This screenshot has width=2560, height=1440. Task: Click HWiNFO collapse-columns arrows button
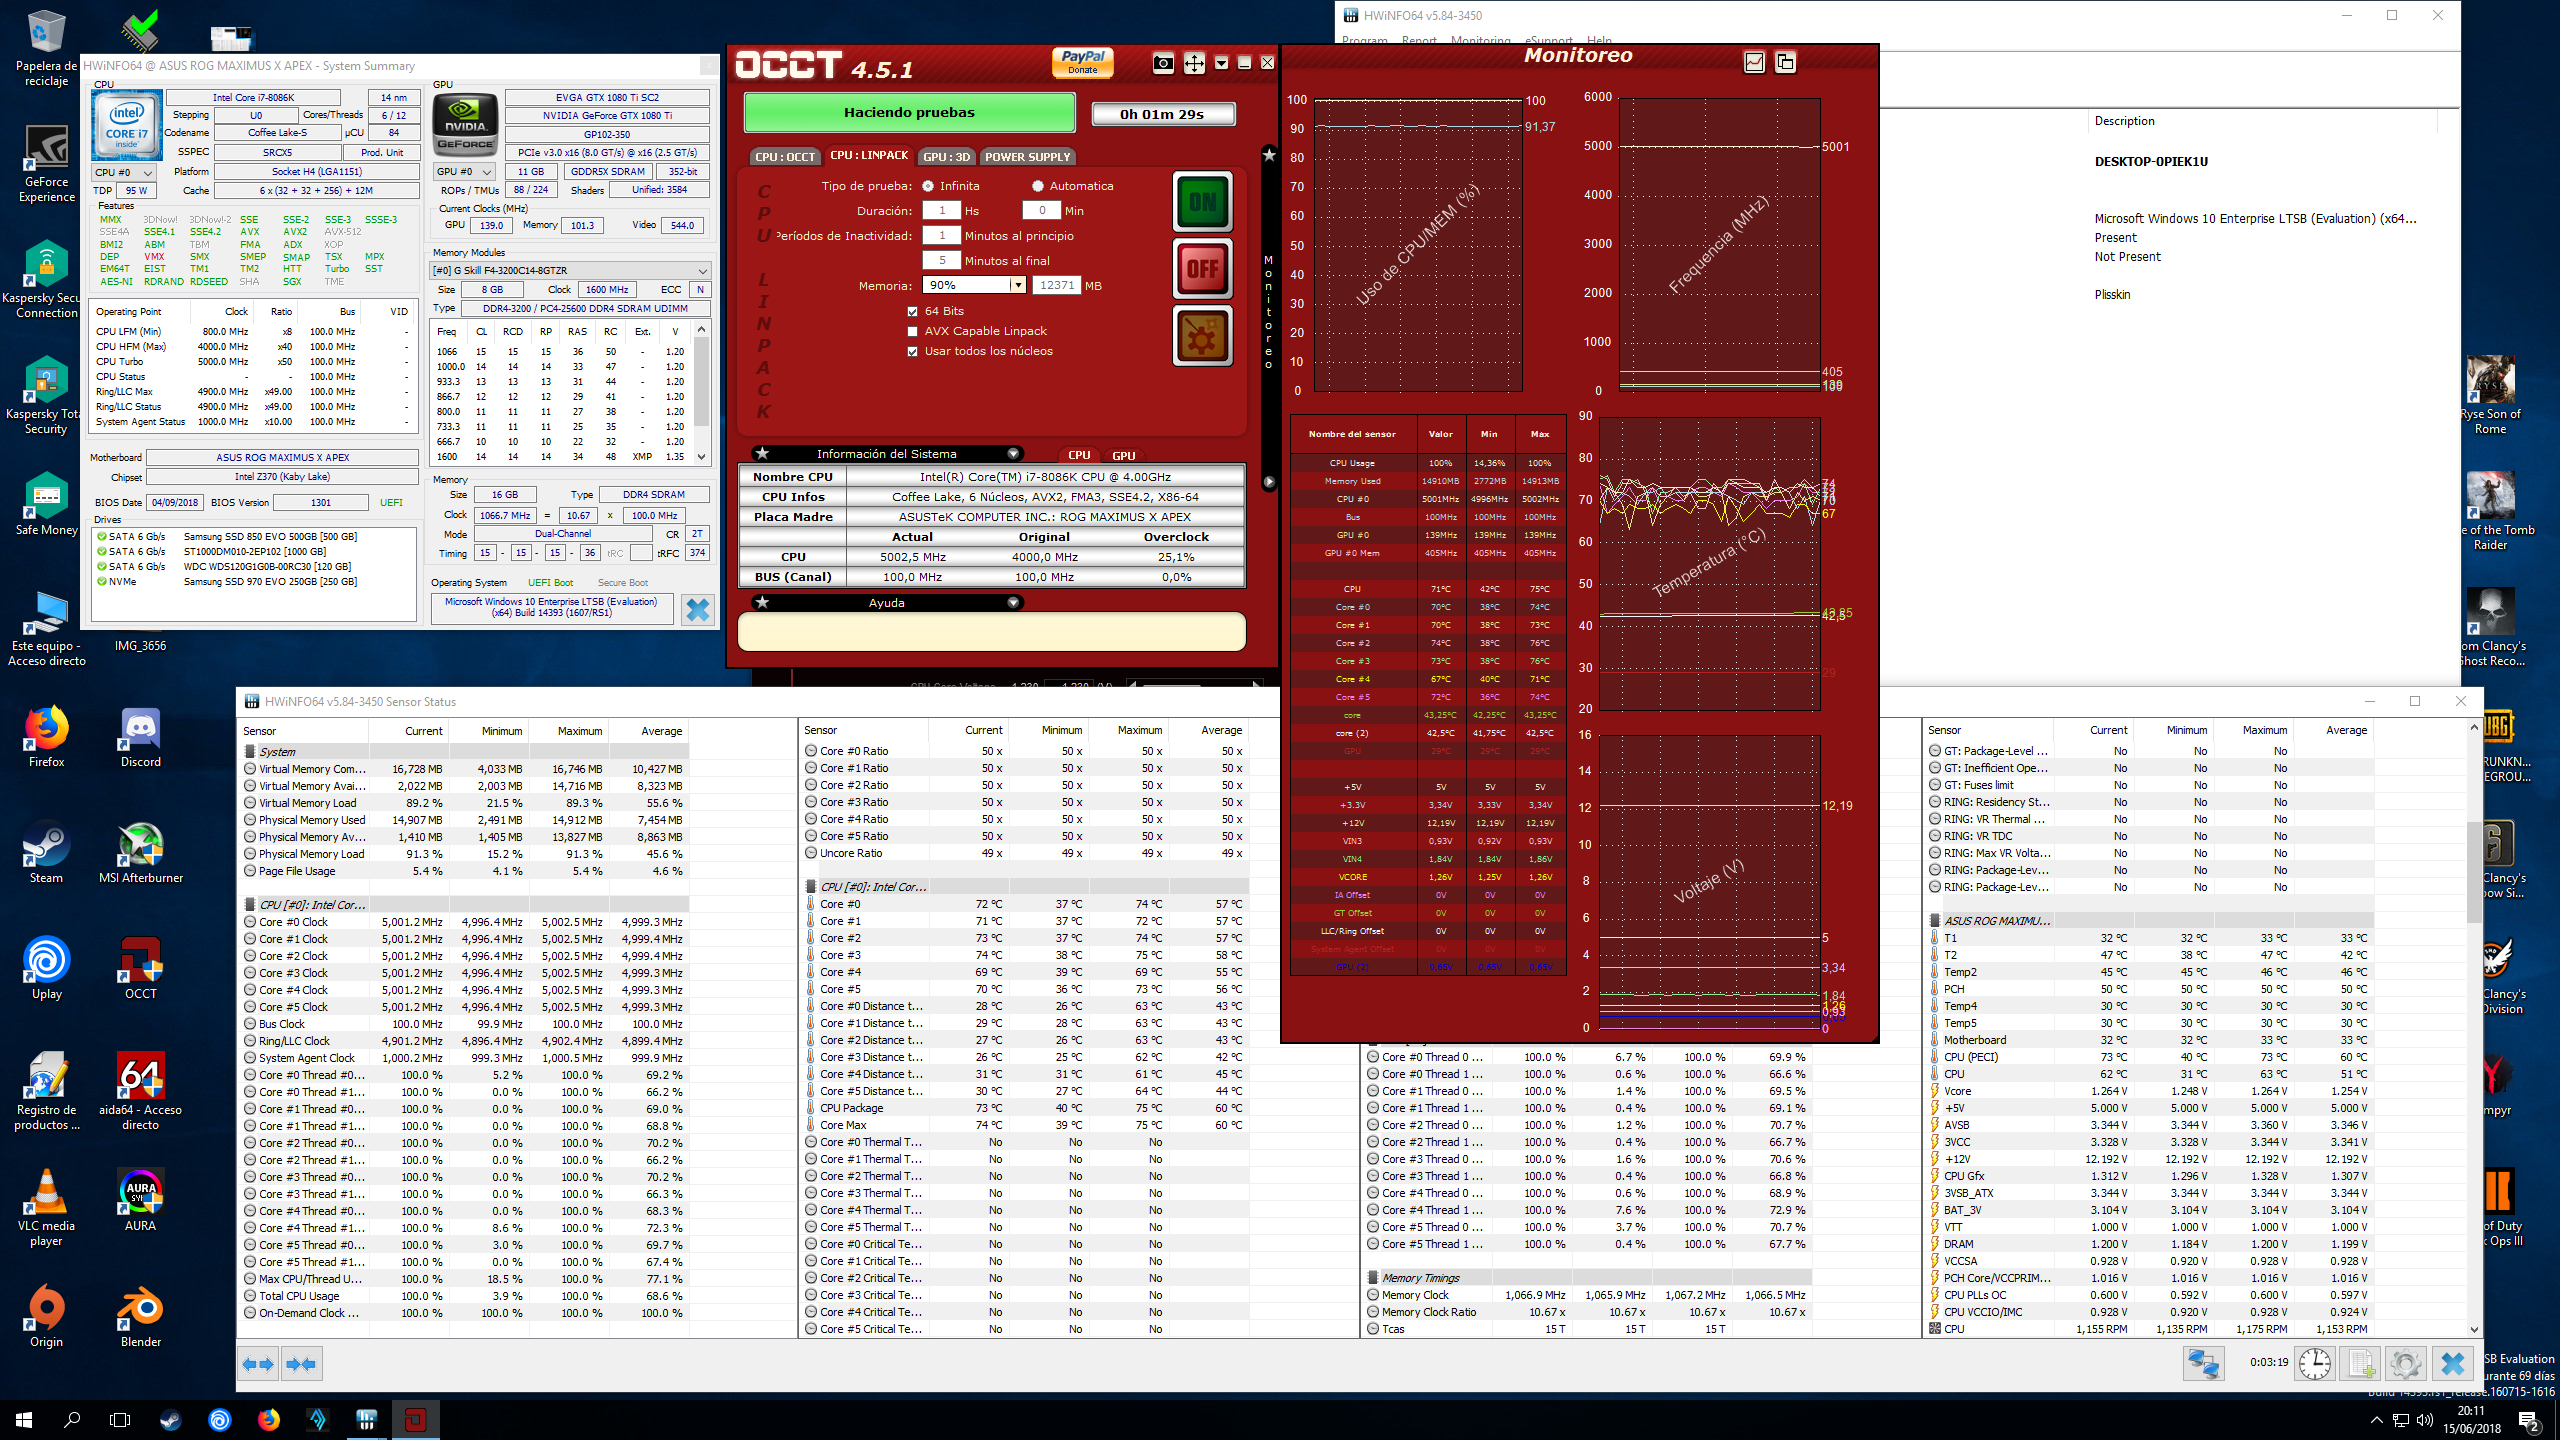301,1364
